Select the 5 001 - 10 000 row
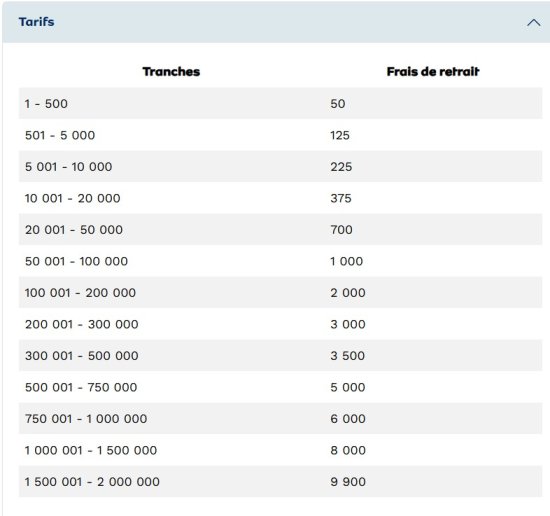Viewport: 550px width, 516px height. coord(280,167)
